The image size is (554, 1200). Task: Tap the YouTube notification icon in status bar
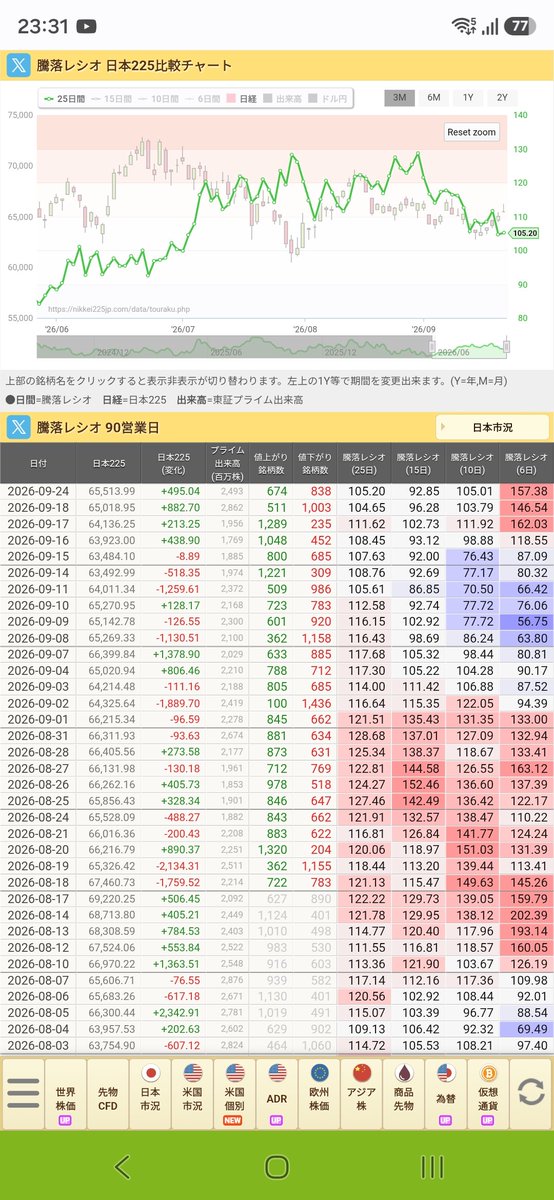tap(87, 26)
